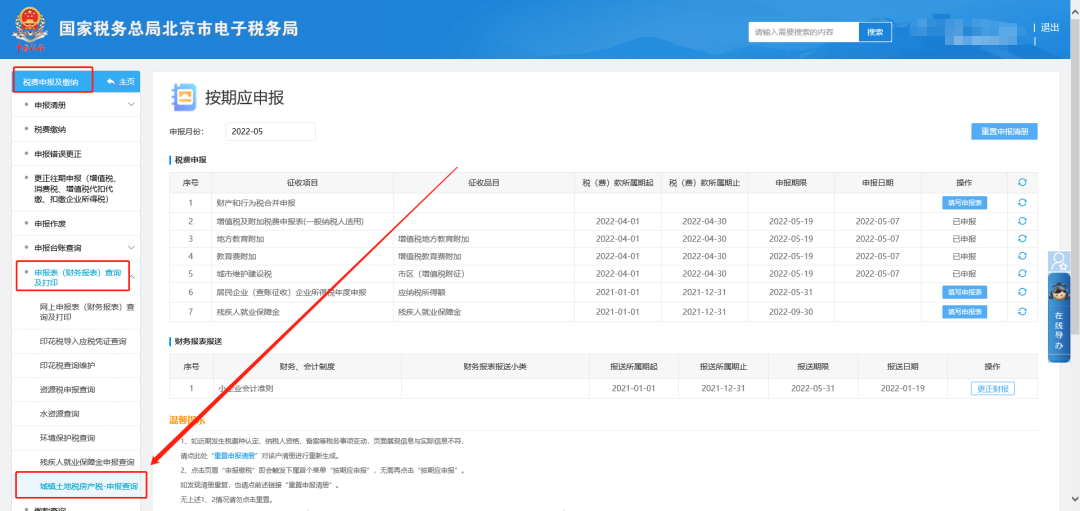Refresh the 地方教育附加 row
The height and width of the screenshot is (511, 1080).
click(1021, 238)
